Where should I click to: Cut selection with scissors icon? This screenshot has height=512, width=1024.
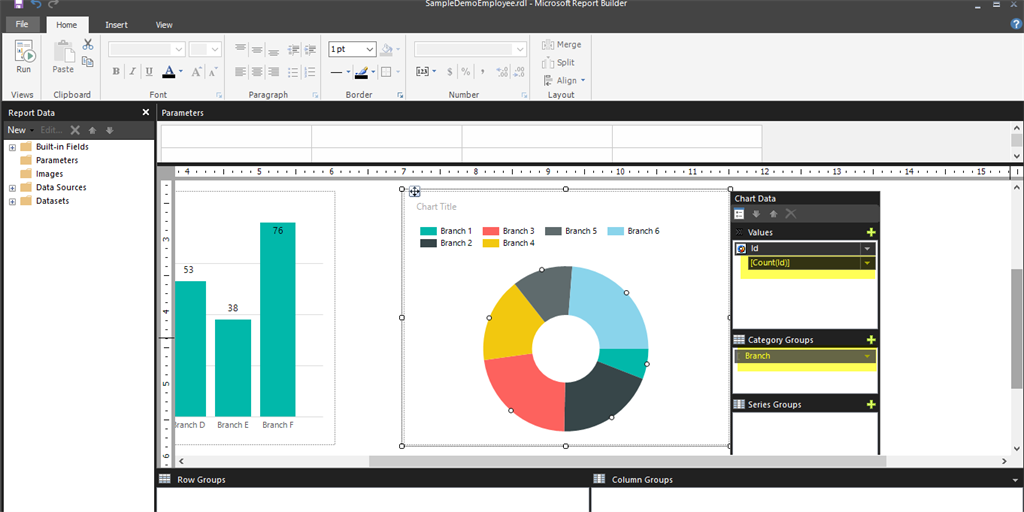[88, 44]
